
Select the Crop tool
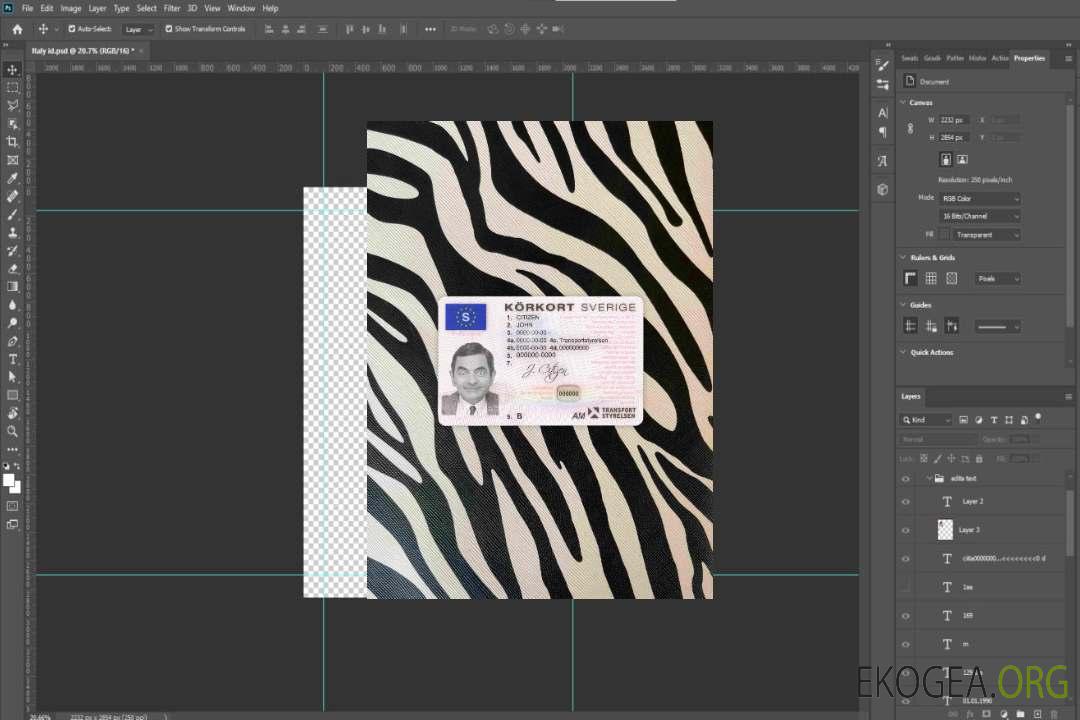coord(12,142)
